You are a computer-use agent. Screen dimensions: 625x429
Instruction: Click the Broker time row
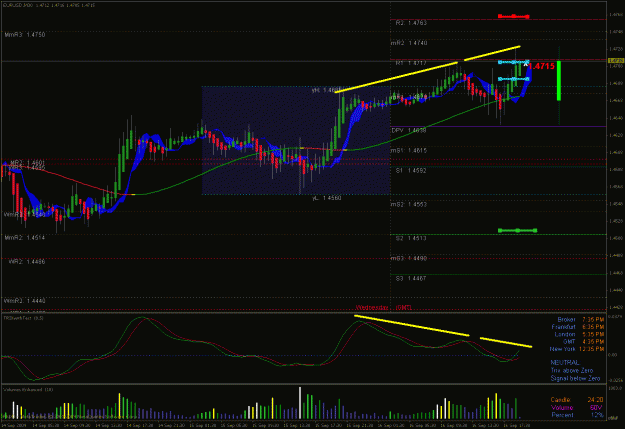tap(580, 319)
